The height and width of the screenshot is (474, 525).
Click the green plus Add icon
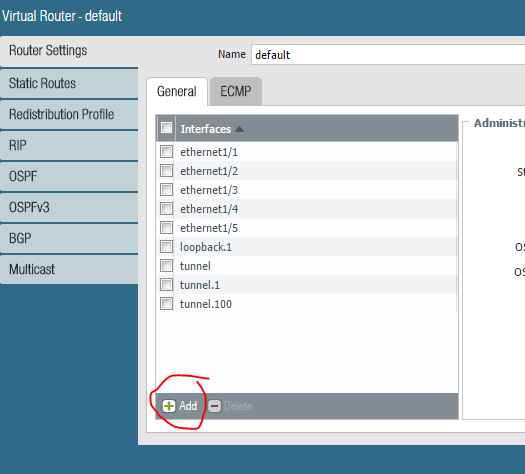[x=169, y=406]
